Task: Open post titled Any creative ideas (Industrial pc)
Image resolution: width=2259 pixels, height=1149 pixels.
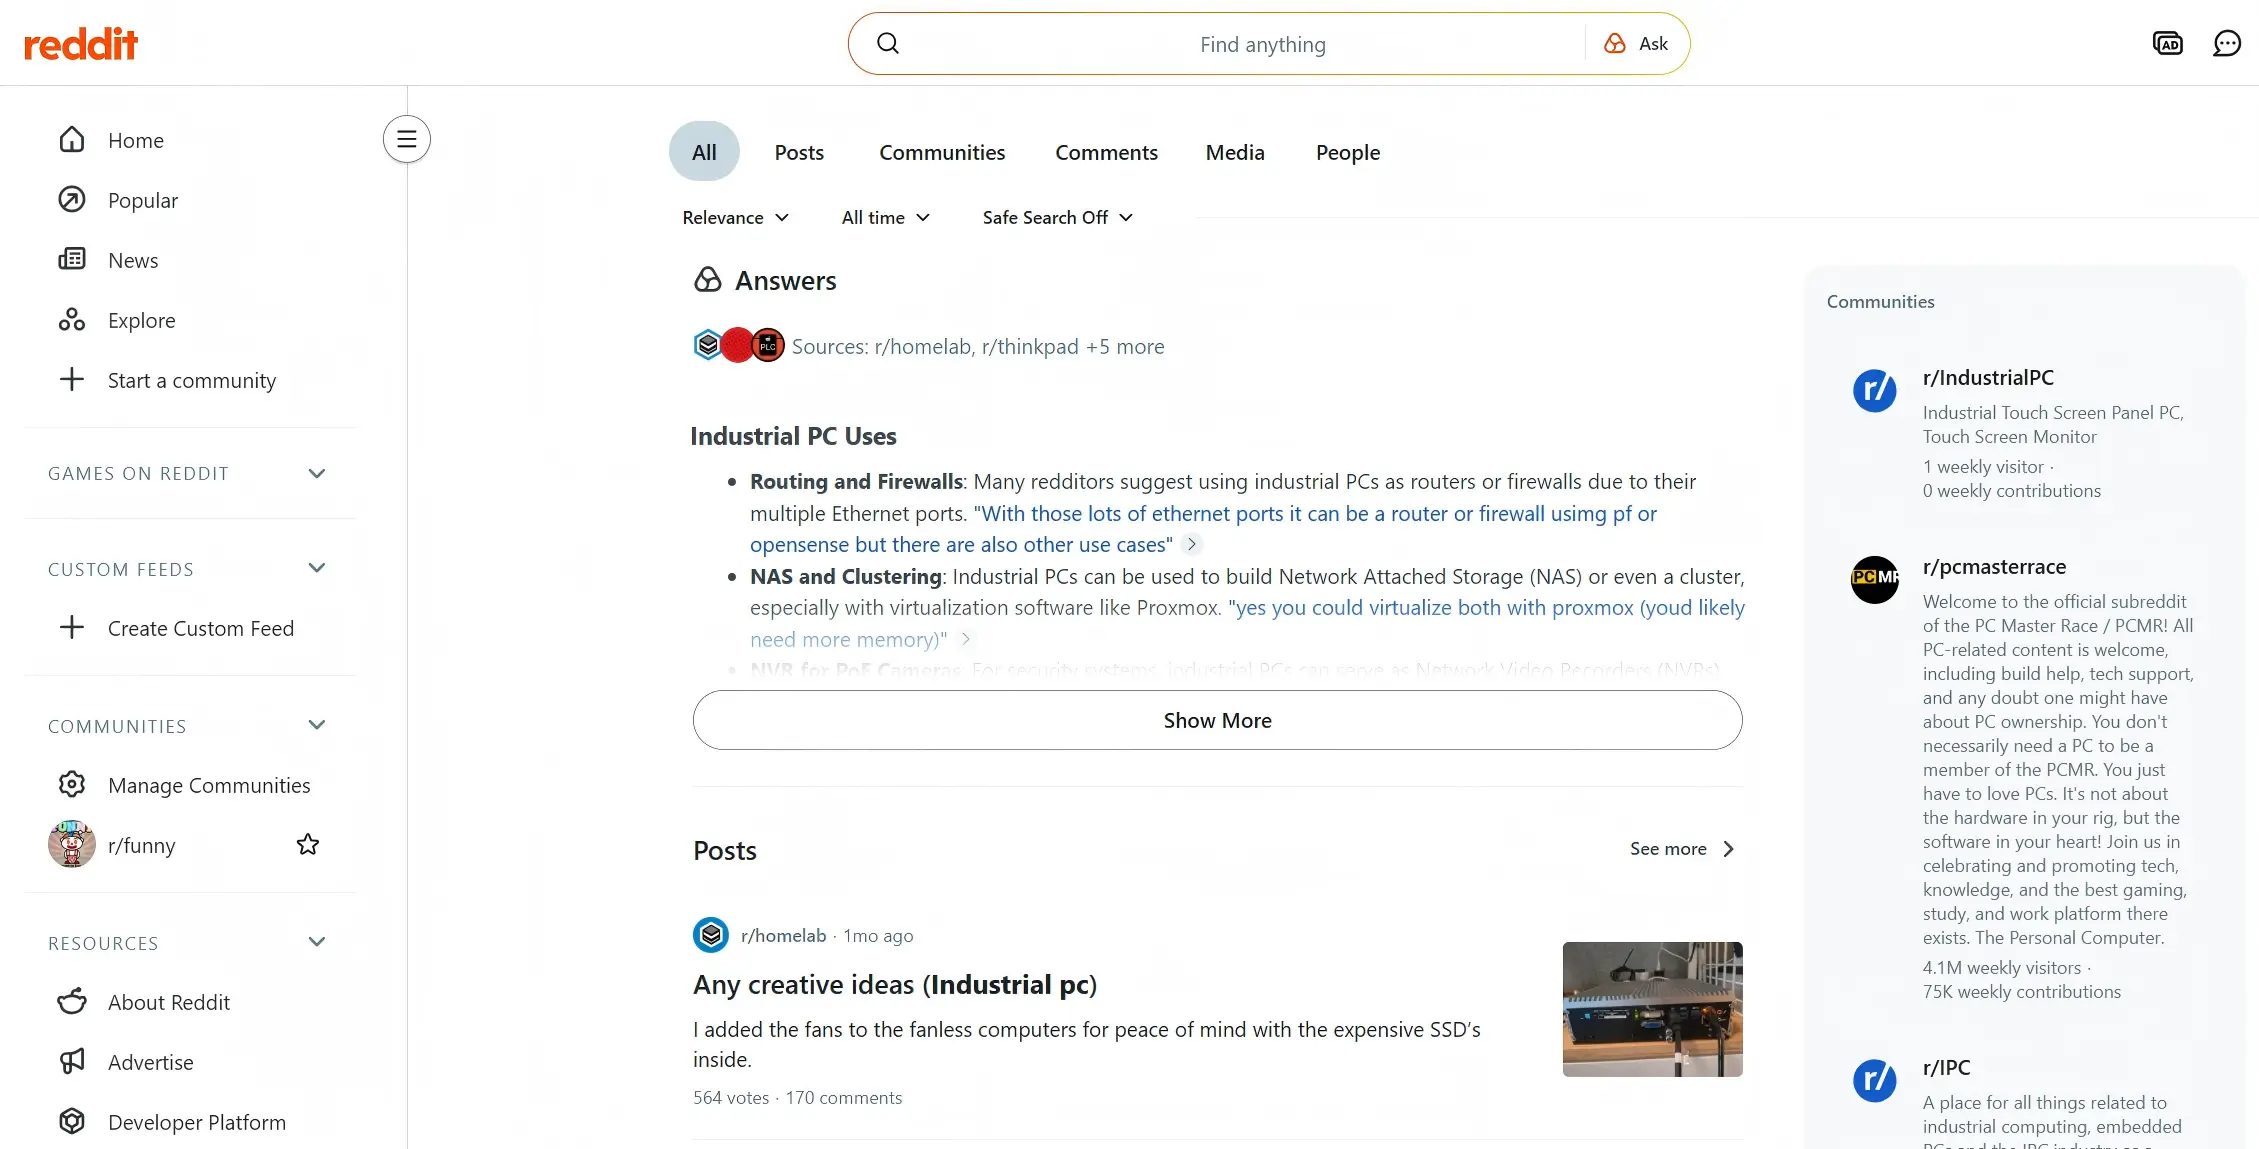Action: (x=895, y=985)
